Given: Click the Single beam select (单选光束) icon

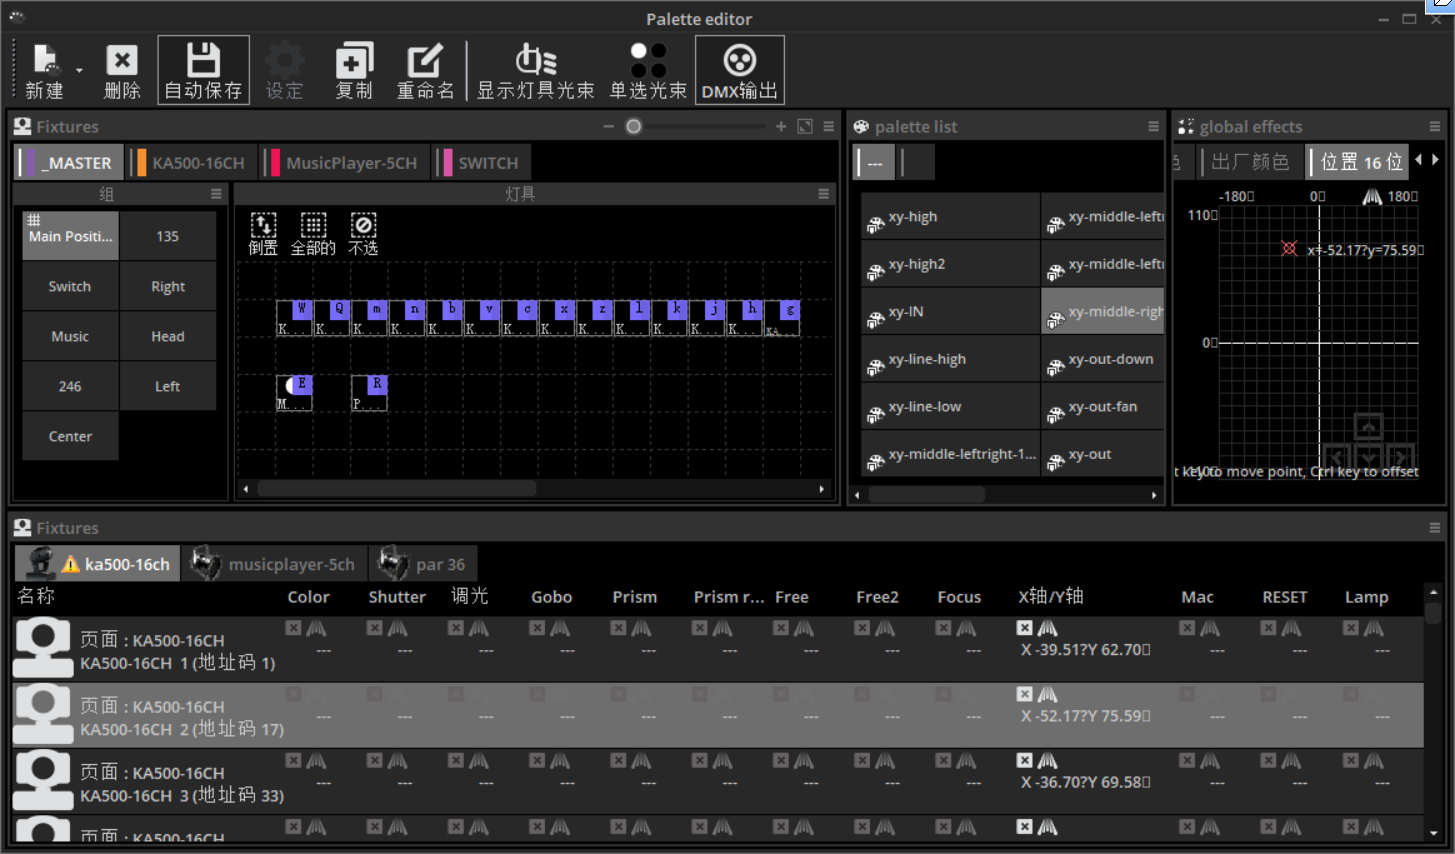Looking at the screenshot, I should [x=648, y=70].
